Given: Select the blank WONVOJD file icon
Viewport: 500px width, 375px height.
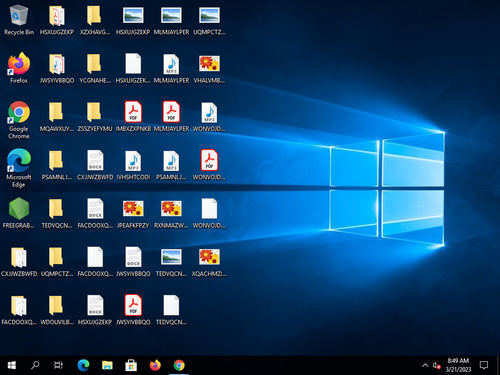Looking at the screenshot, I should click(209, 213).
